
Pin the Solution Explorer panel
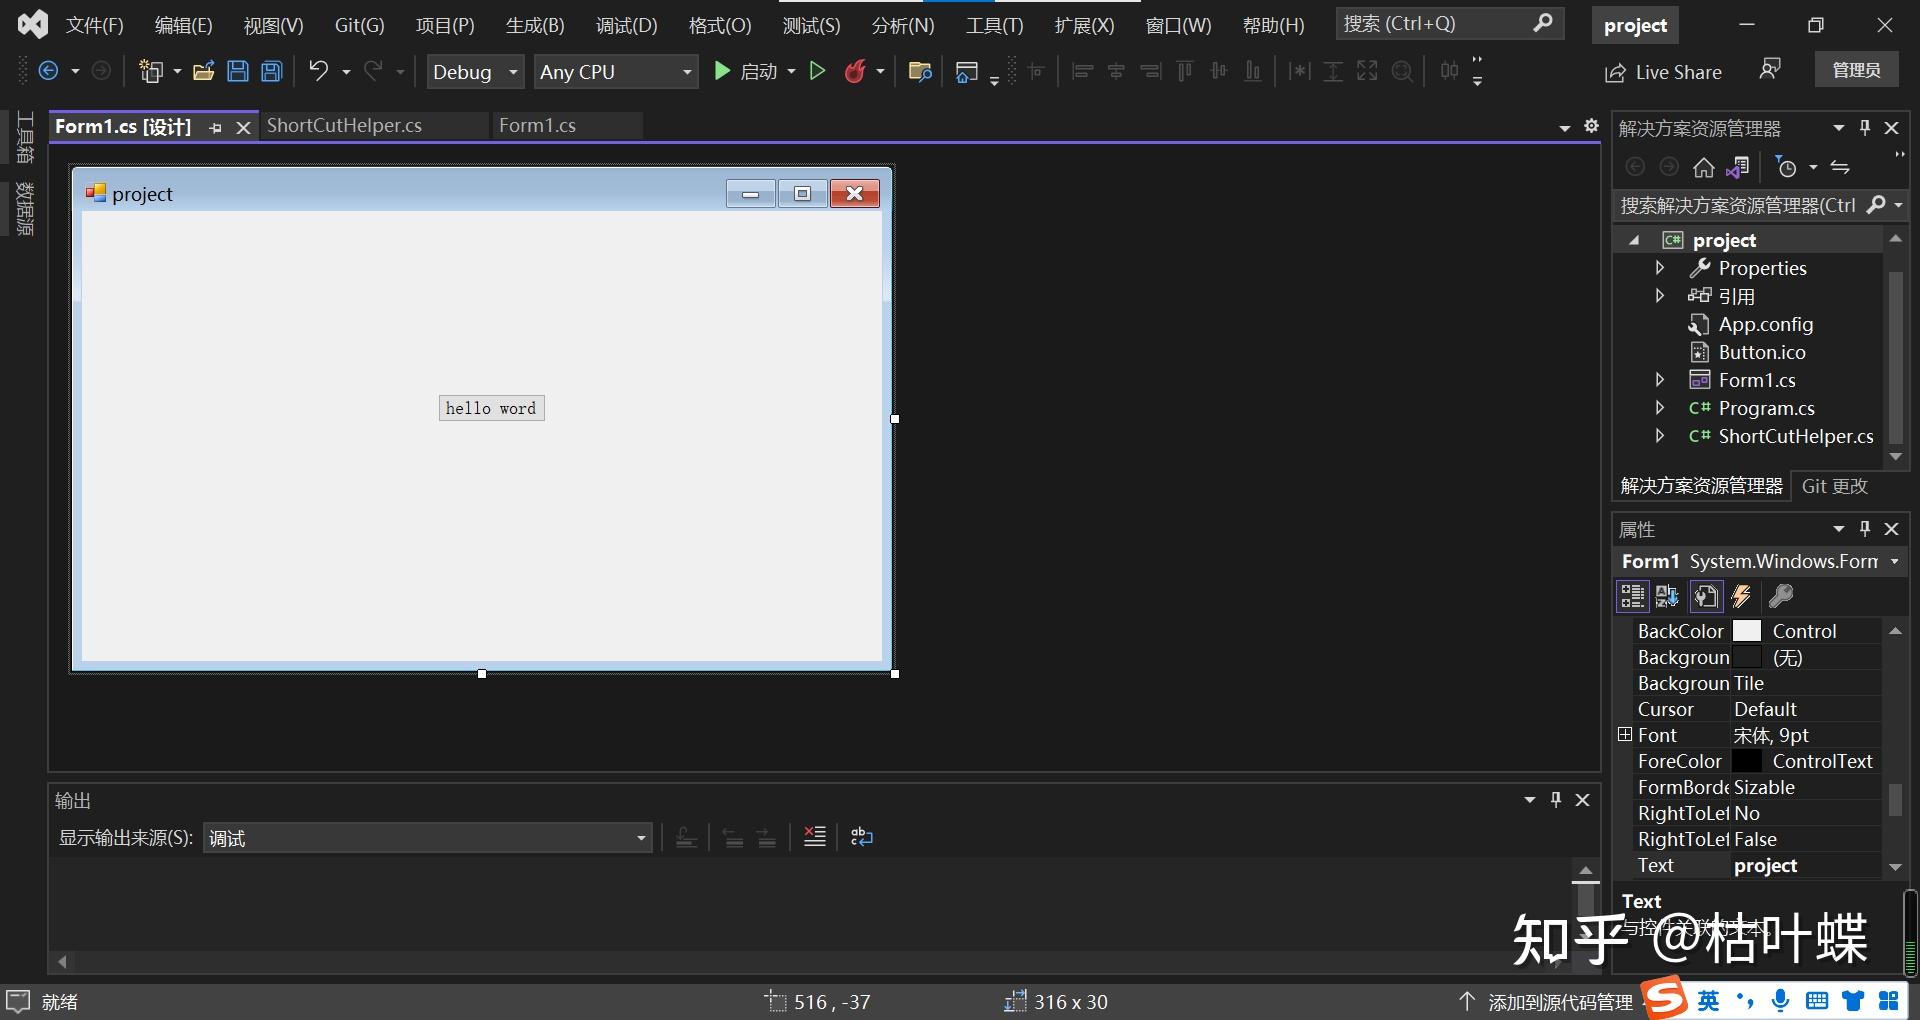[1865, 128]
